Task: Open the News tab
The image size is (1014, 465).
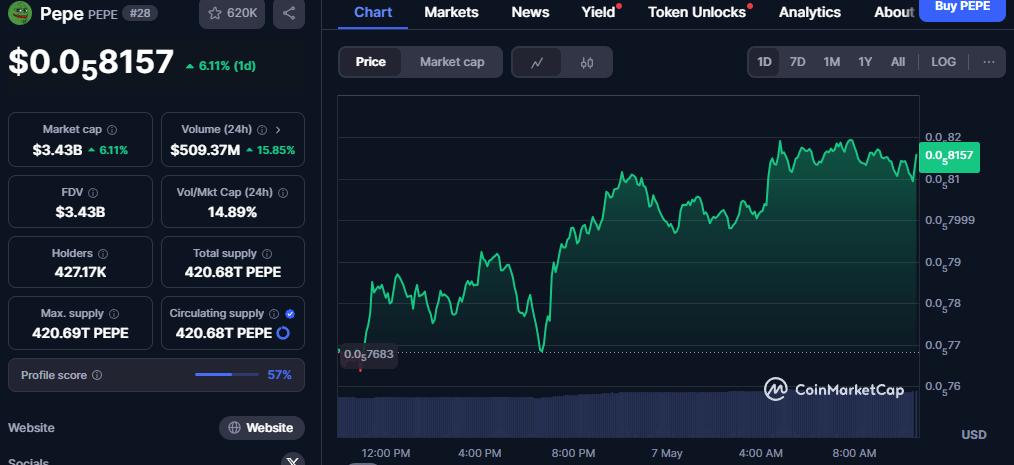Action: point(530,12)
